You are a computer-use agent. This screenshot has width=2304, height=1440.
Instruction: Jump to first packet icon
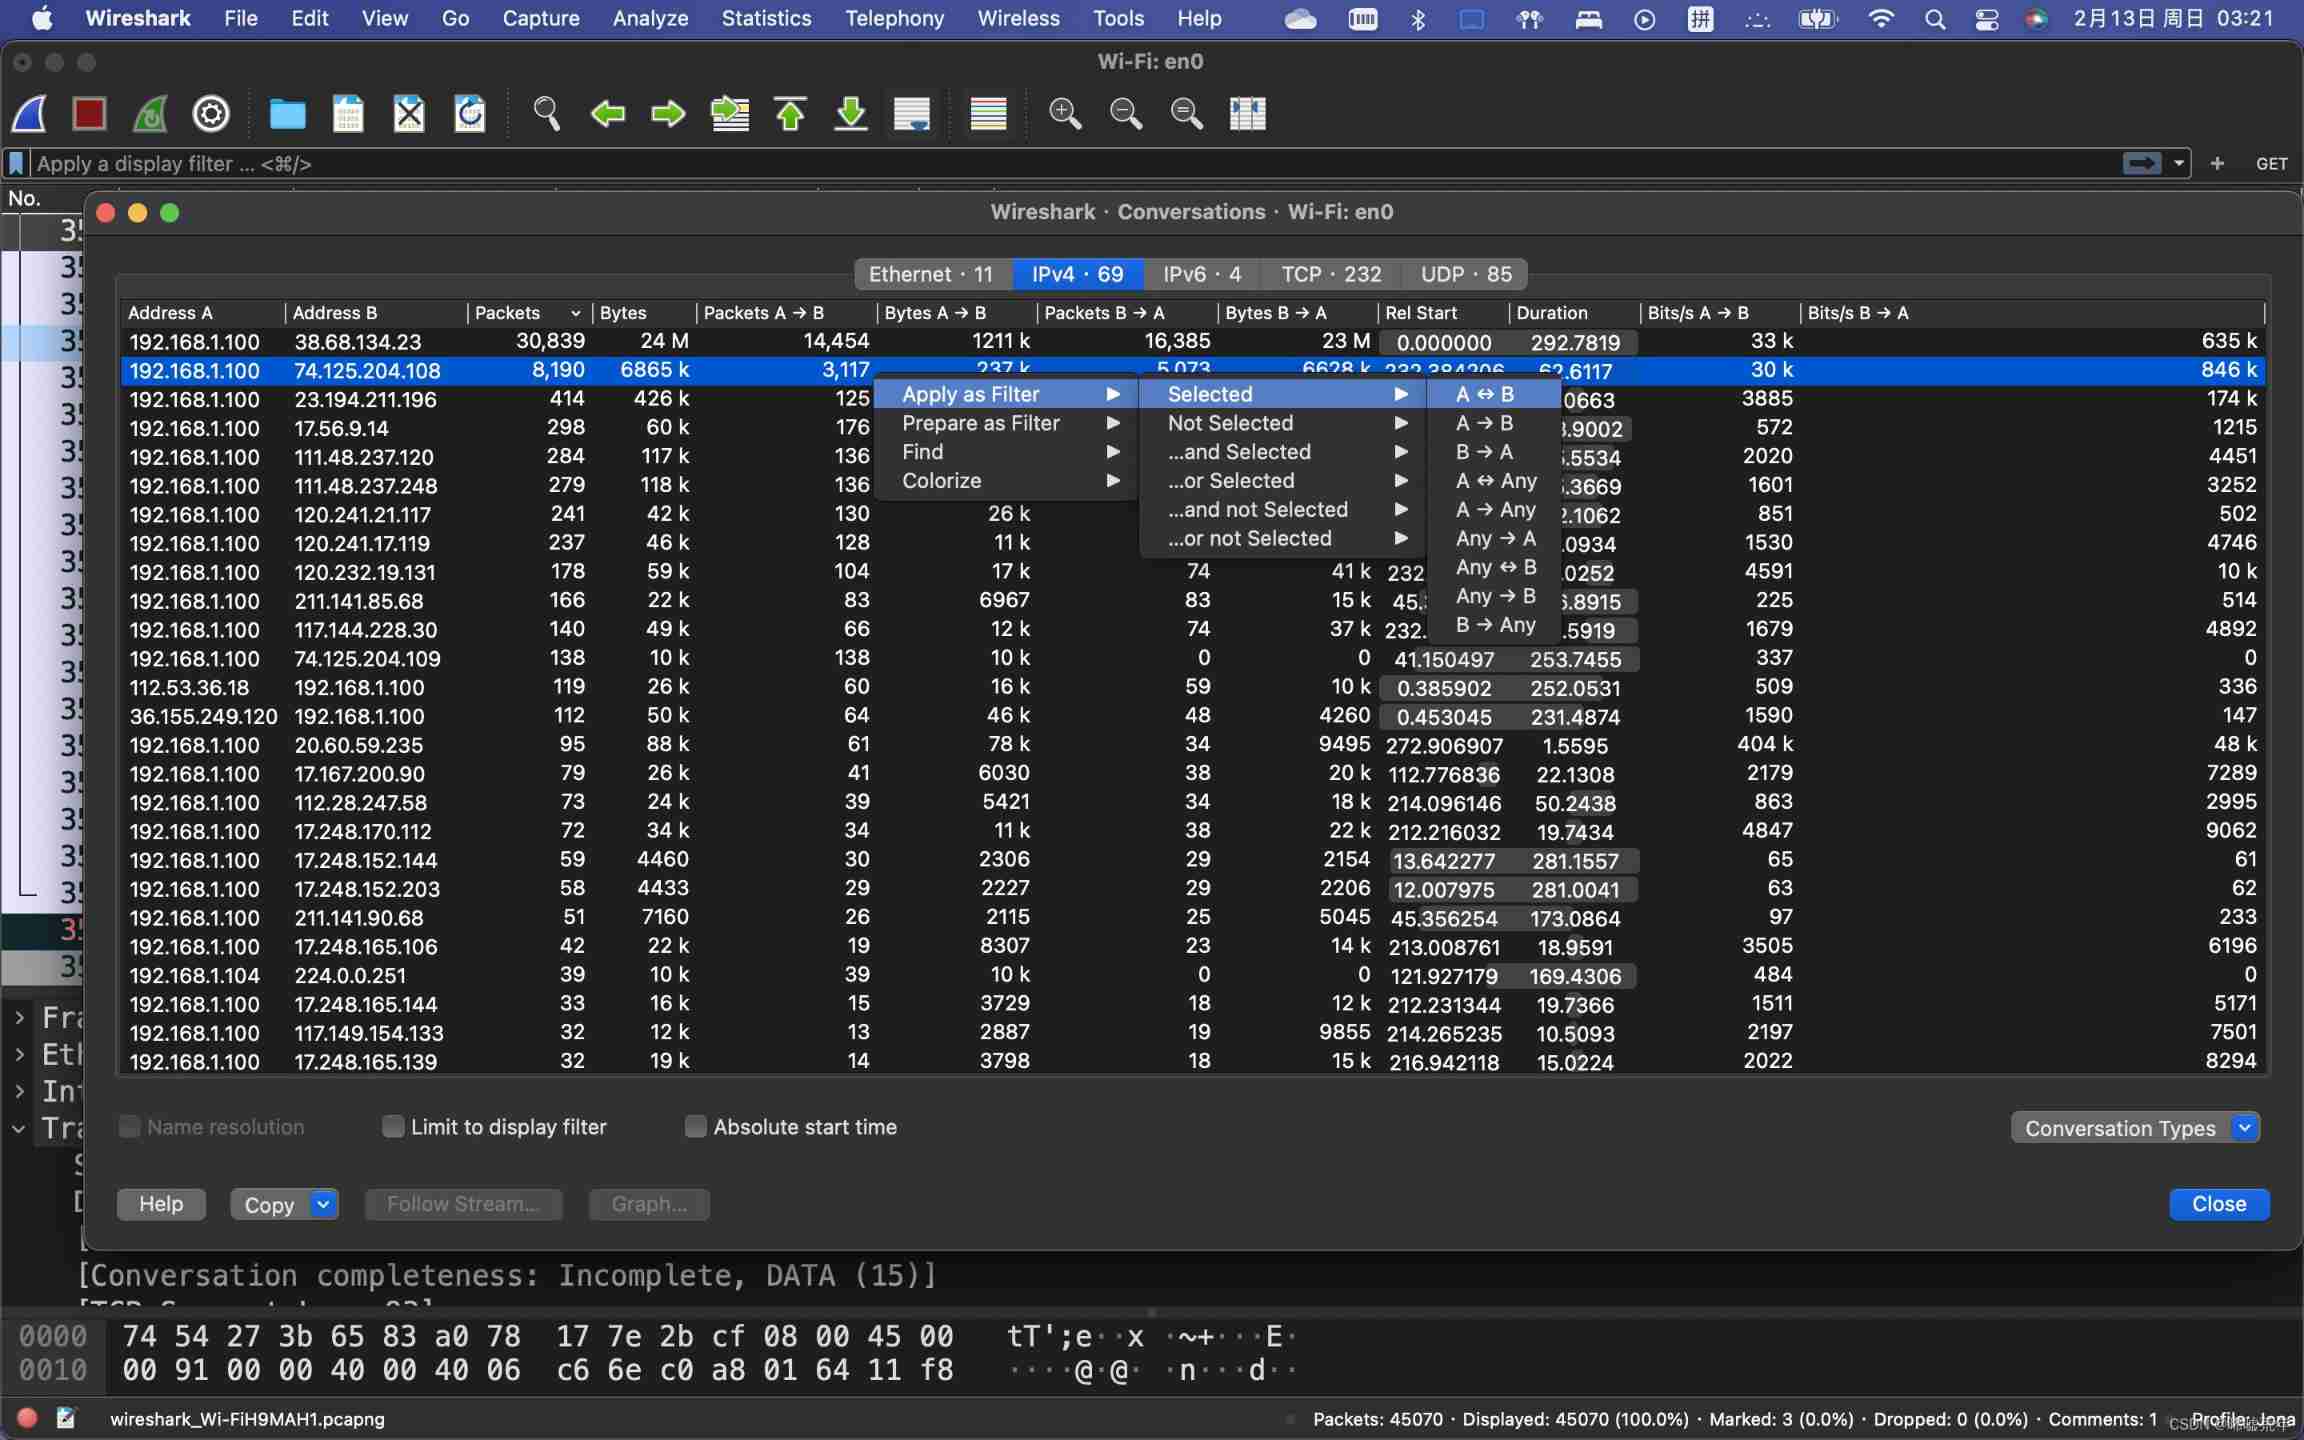790,114
